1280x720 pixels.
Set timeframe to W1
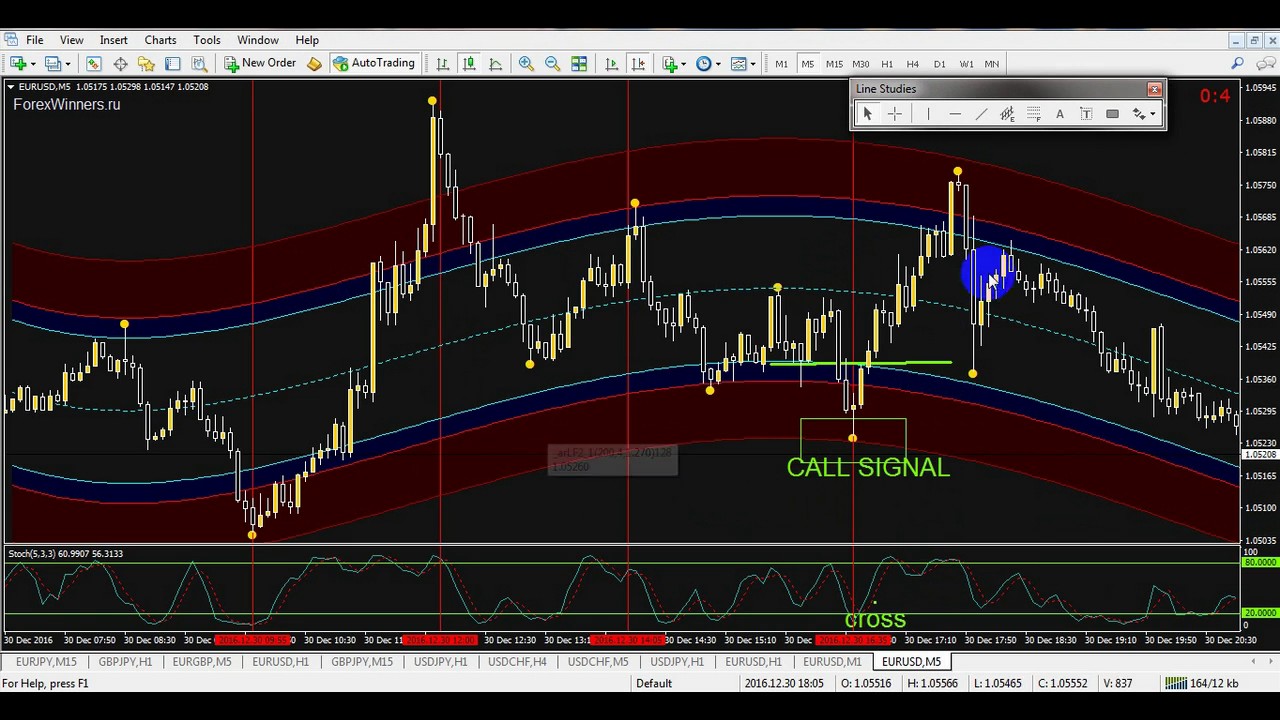(x=966, y=64)
